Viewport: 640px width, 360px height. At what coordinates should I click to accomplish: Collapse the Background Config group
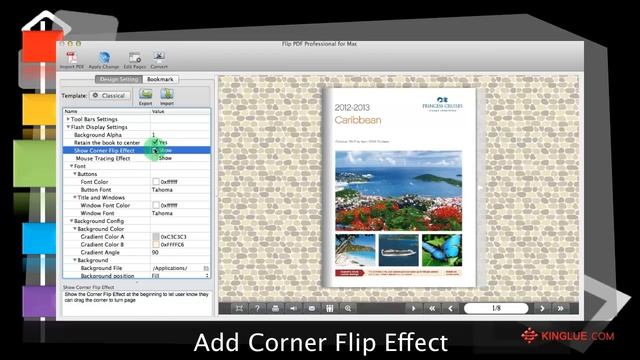(71, 221)
